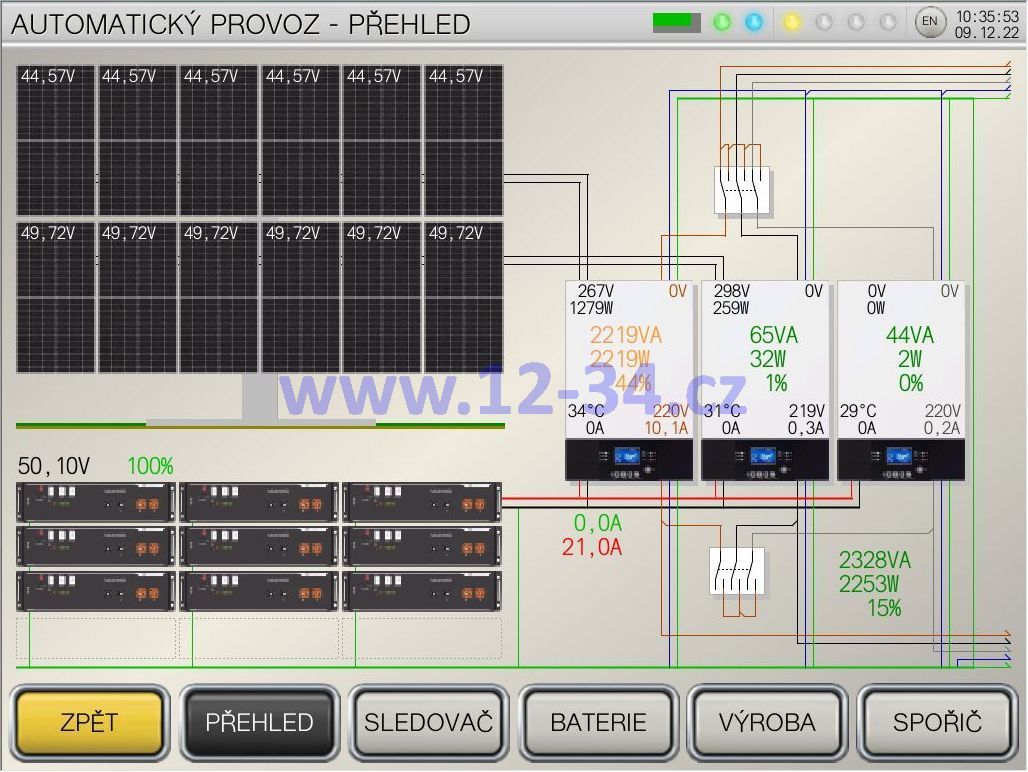Click the green status LED indicator
The height and width of the screenshot is (772, 1028).
[722, 22]
